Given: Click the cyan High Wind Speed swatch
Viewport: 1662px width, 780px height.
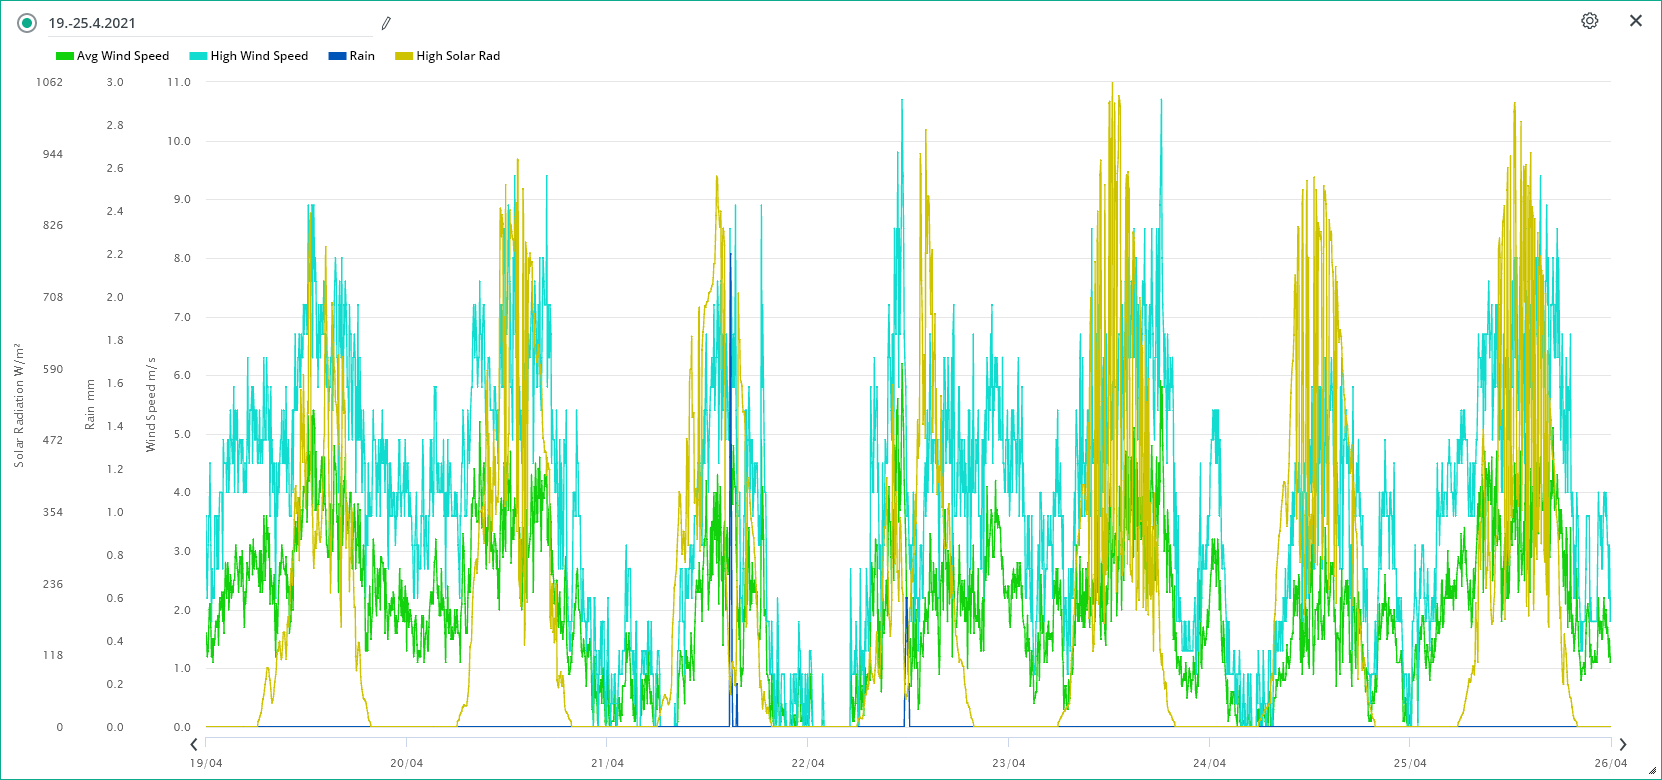Looking at the screenshot, I should tap(198, 56).
